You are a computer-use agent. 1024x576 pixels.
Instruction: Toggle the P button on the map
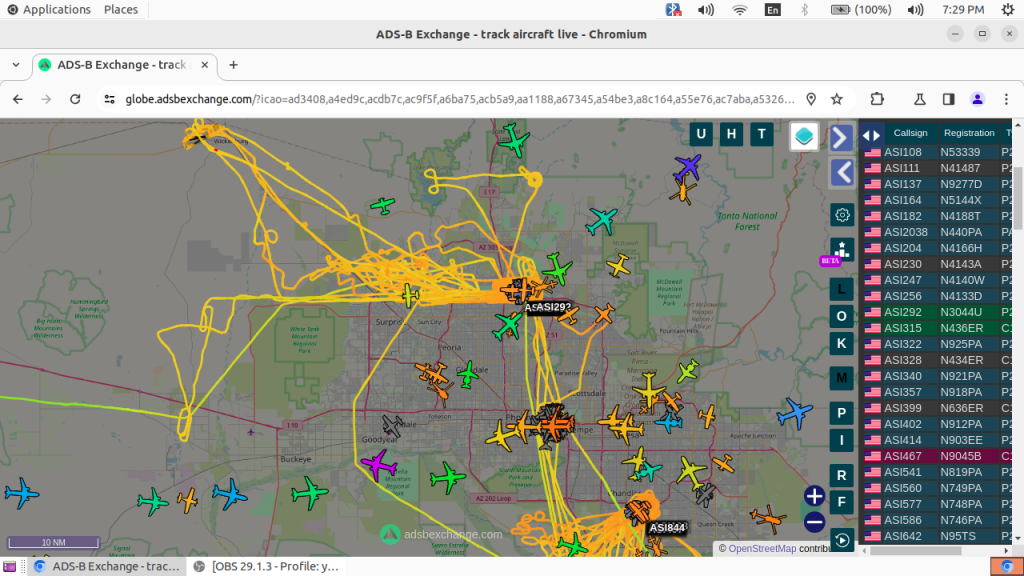pyautogui.click(x=841, y=413)
